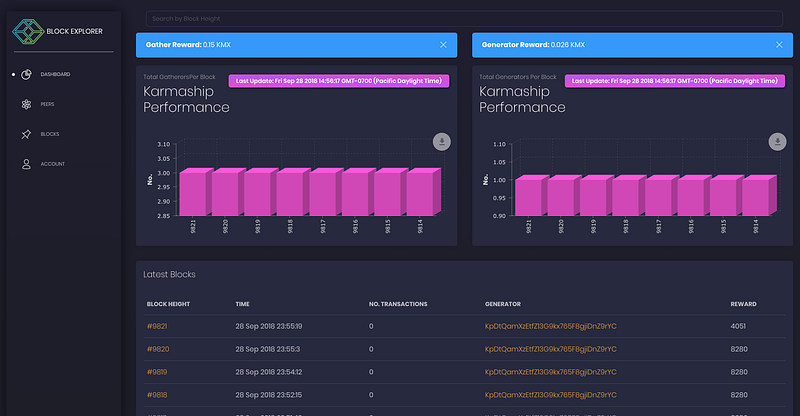This screenshot has height=416, width=800.
Task: Click the 9814 bar in Generators chart
Action: coord(759,195)
